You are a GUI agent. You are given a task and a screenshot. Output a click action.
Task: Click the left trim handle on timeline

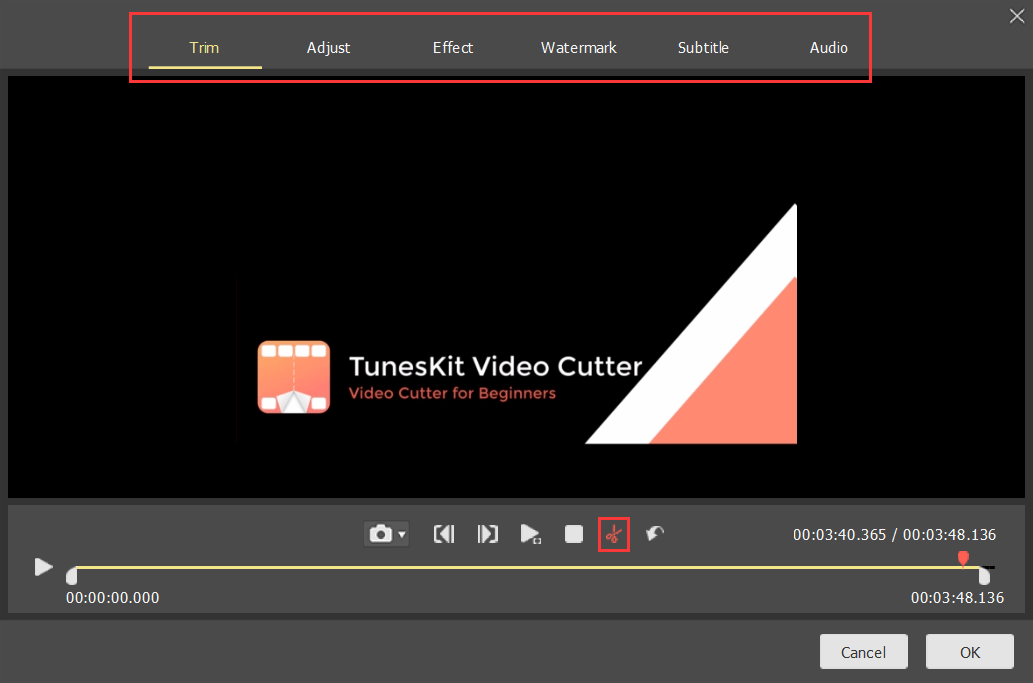(72, 577)
